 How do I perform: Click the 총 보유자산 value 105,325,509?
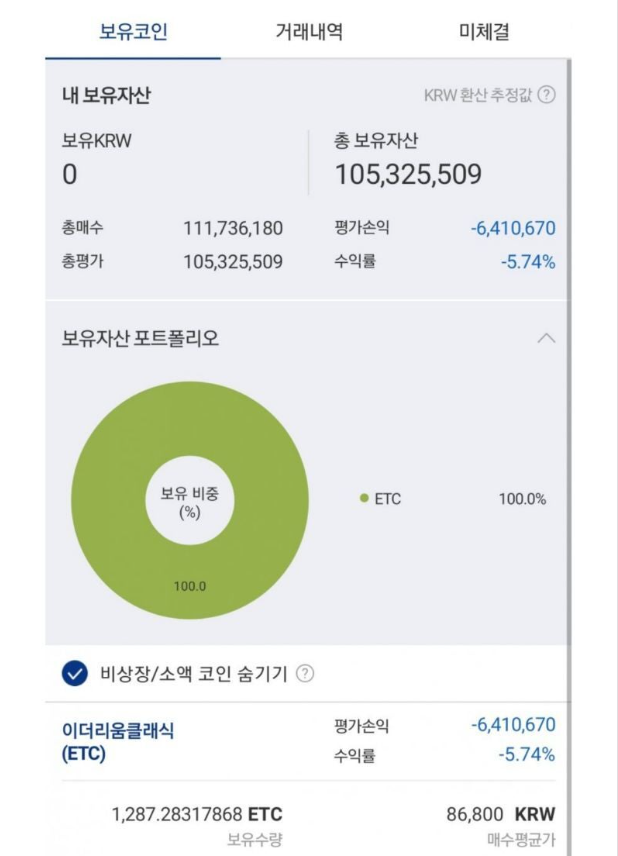tap(408, 175)
